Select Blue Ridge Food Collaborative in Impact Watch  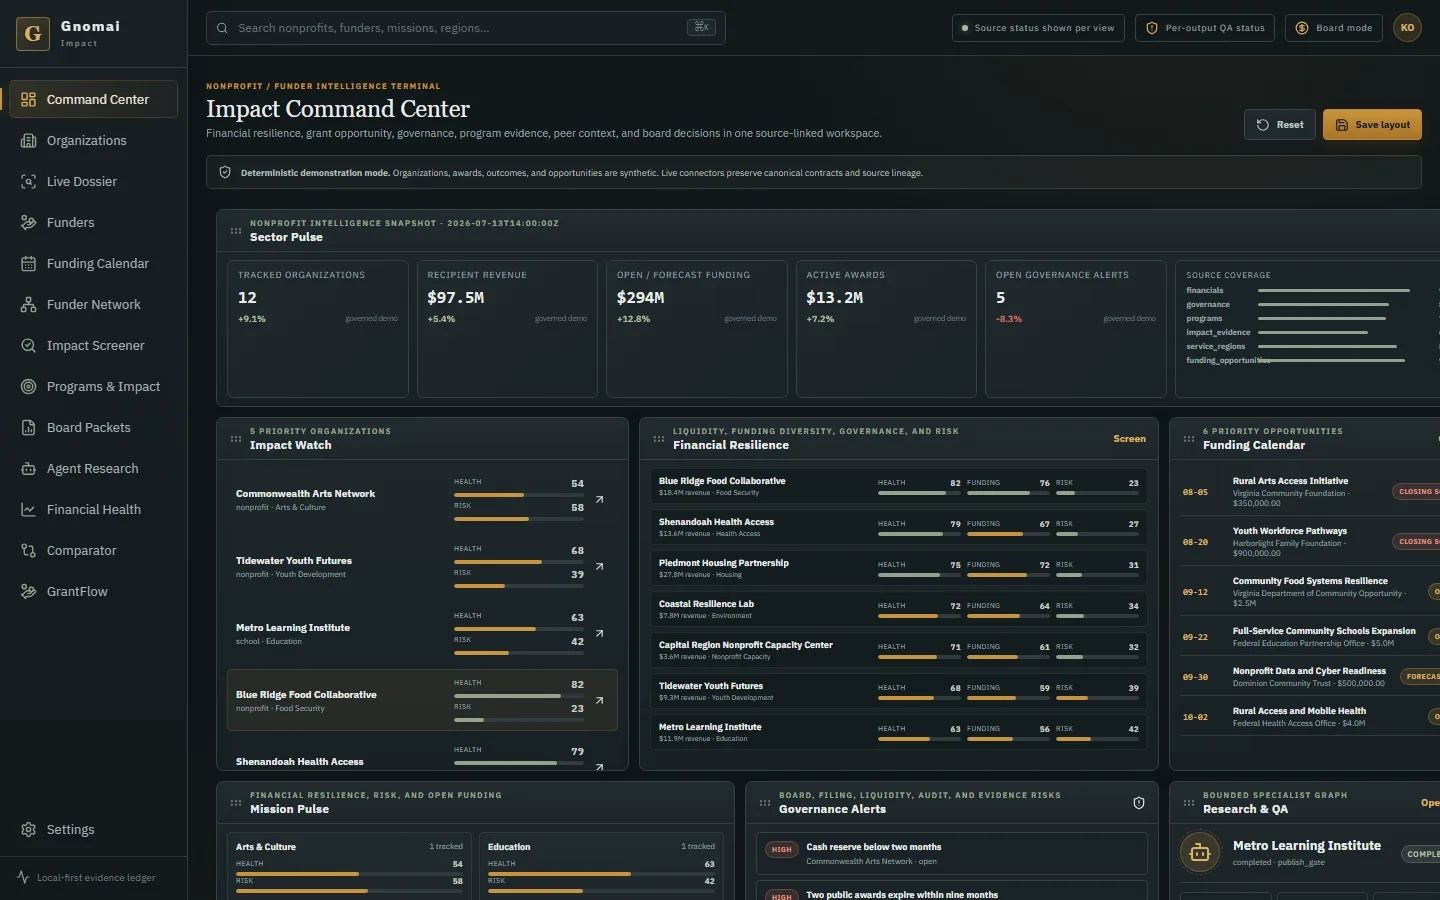(x=422, y=700)
